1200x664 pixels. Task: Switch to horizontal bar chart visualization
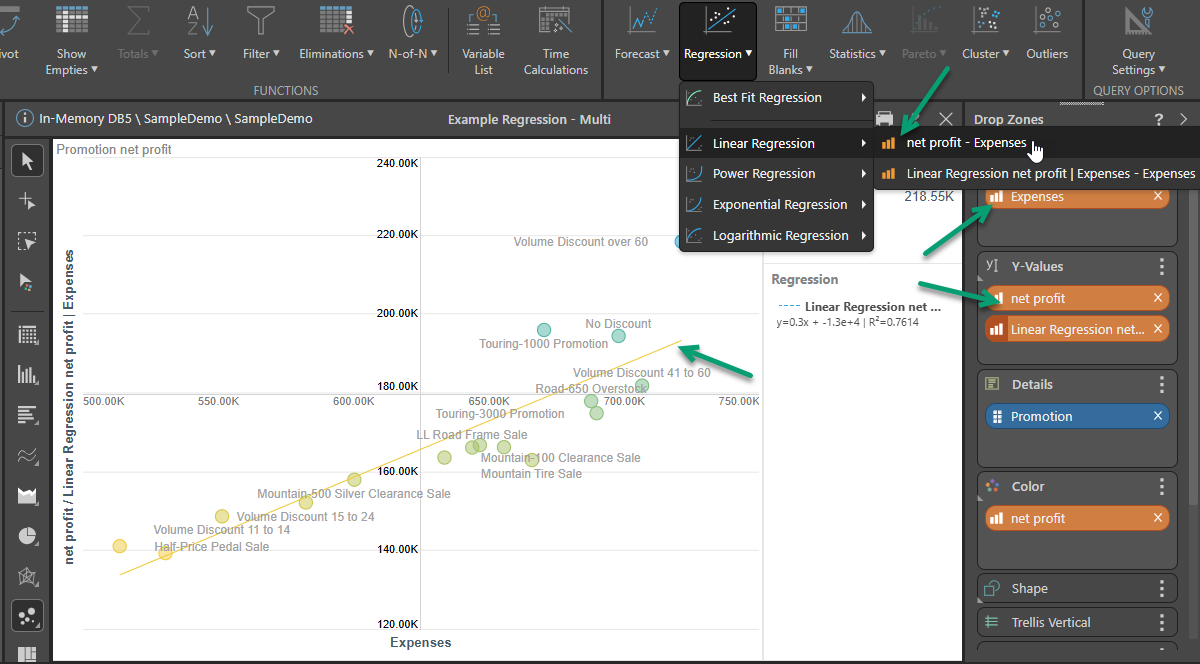coord(27,415)
